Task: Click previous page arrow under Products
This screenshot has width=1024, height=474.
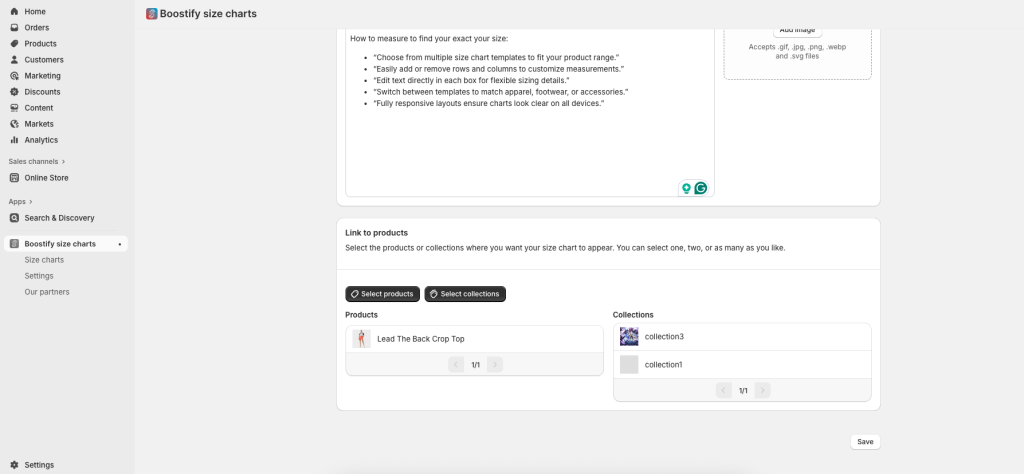Action: (456, 364)
